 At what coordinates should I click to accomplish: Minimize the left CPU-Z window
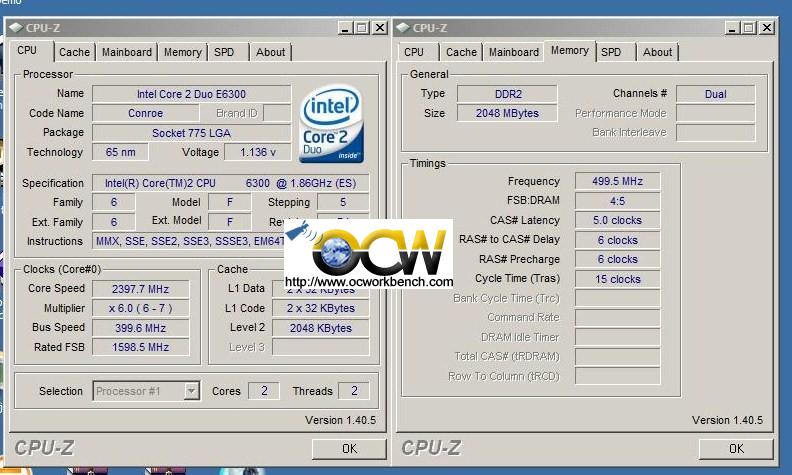pyautogui.click(x=345, y=28)
